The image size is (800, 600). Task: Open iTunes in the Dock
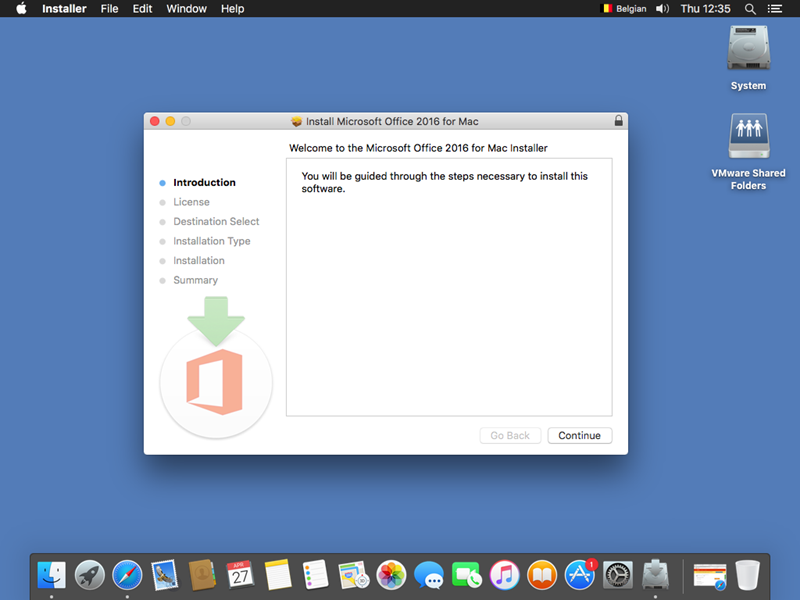click(x=504, y=575)
